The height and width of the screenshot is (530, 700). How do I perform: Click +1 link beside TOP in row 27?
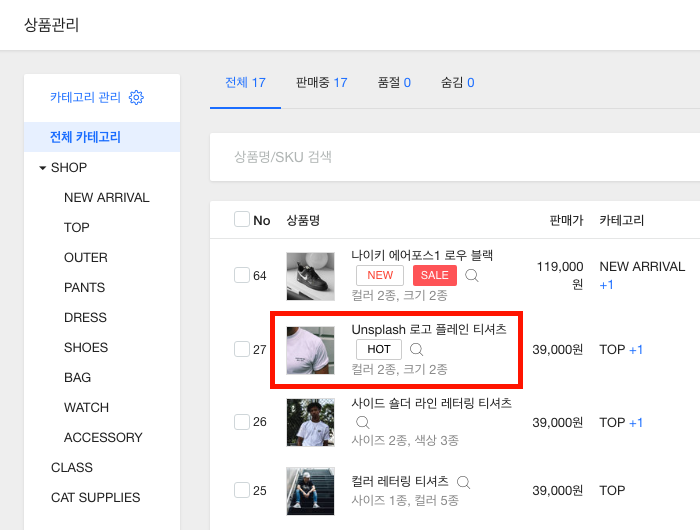pyautogui.click(x=636, y=350)
